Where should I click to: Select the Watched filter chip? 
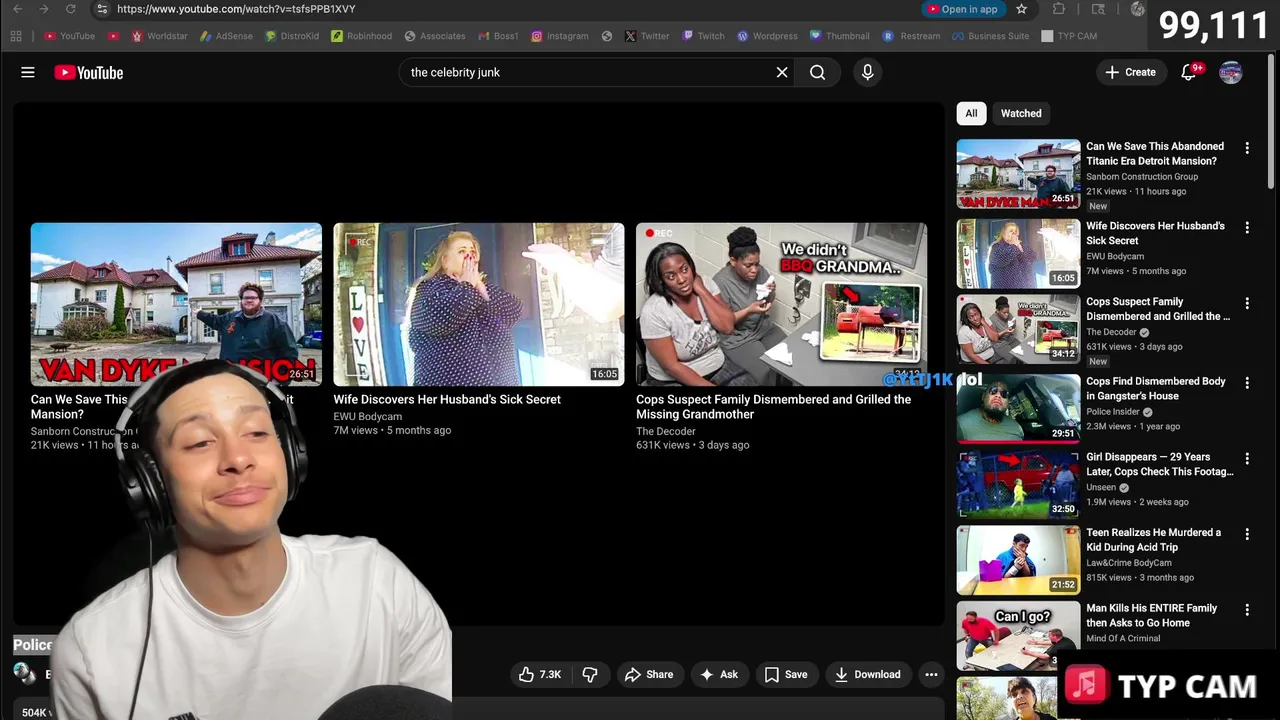(1021, 113)
